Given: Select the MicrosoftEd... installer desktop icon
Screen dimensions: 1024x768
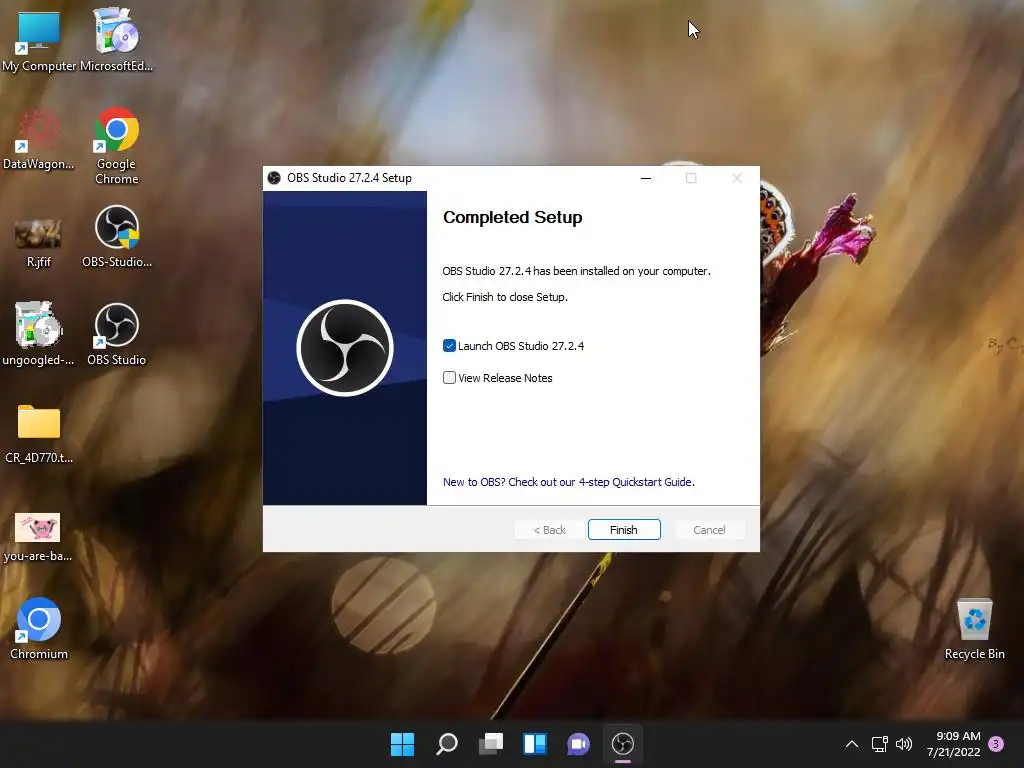Looking at the screenshot, I should [x=116, y=39].
